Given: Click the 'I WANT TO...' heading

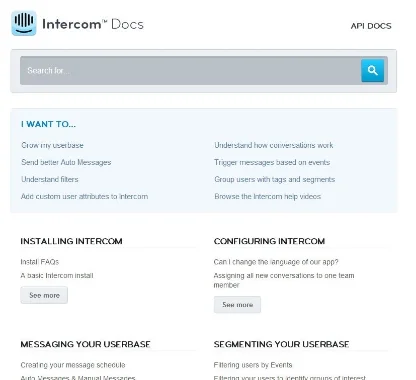Looking at the screenshot, I should click(x=48, y=124).
